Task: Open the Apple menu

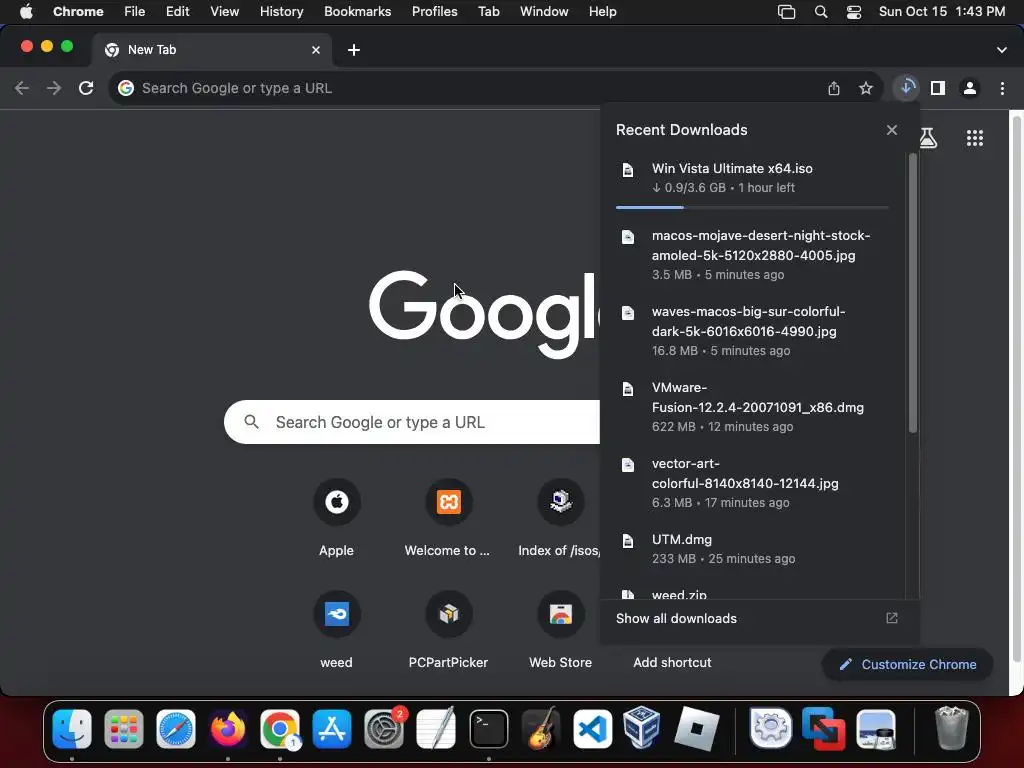Action: point(26,12)
